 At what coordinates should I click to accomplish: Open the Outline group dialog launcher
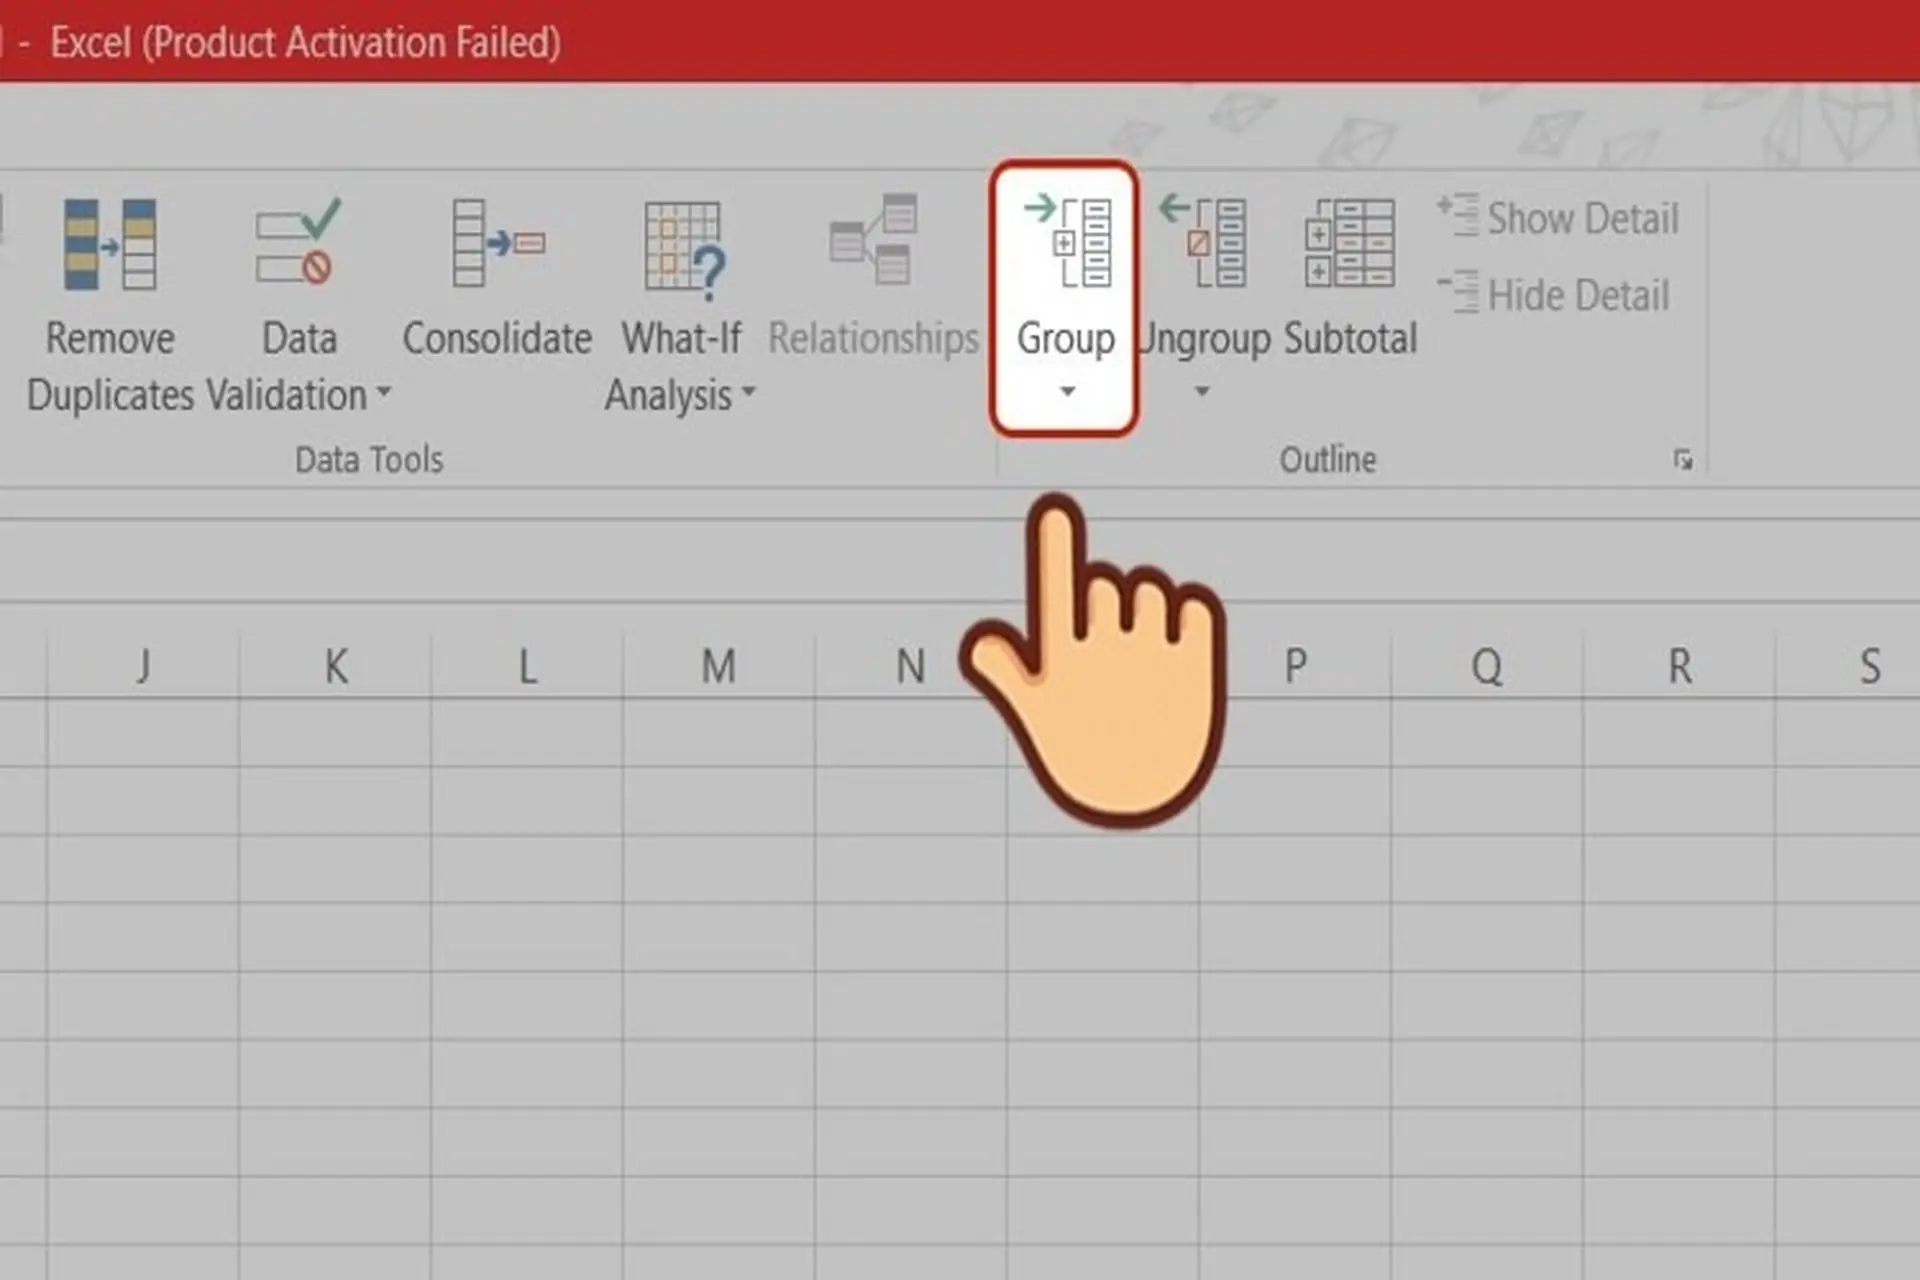[x=1684, y=460]
